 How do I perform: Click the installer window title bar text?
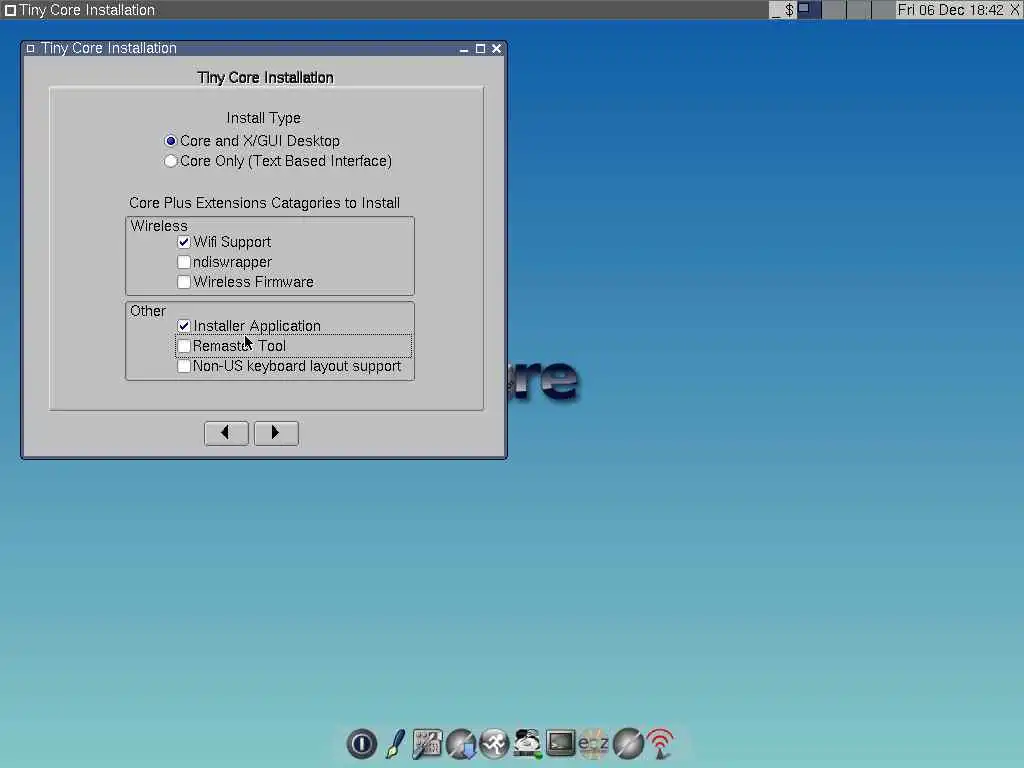pyautogui.click(x=108, y=48)
